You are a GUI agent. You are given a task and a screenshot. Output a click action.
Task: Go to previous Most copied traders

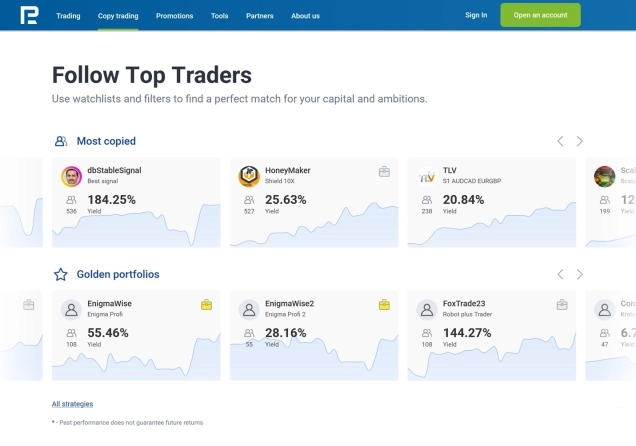pyautogui.click(x=560, y=141)
